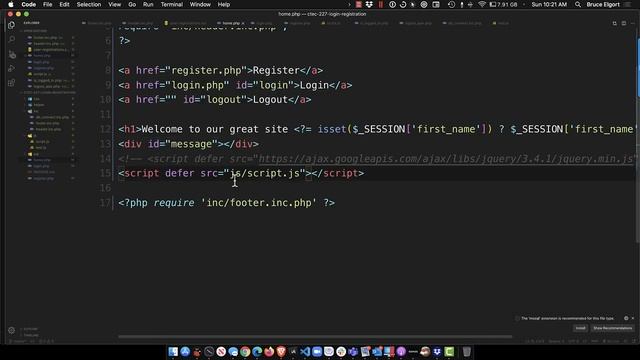Dismiss the extension recommendation notification
This screenshot has height=360, width=640.
tap(633, 318)
